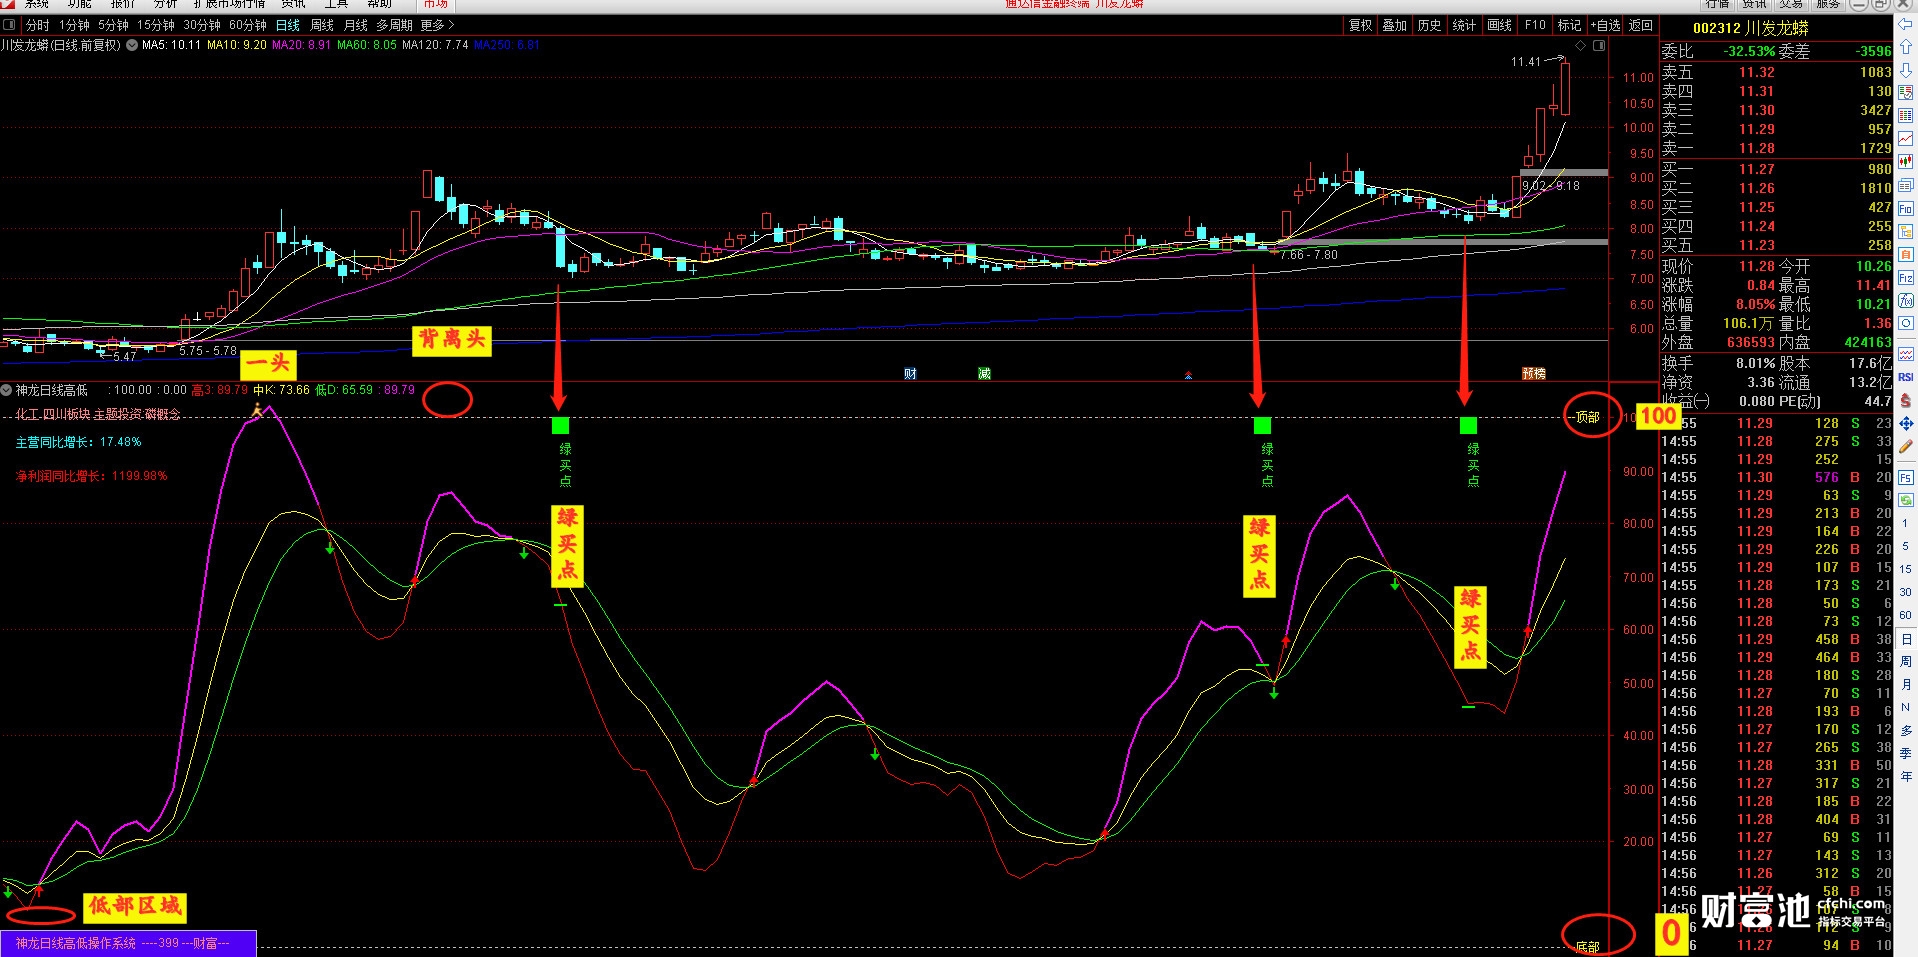
Task: Click the F10 button in chart toolbar
Action: [1535, 25]
